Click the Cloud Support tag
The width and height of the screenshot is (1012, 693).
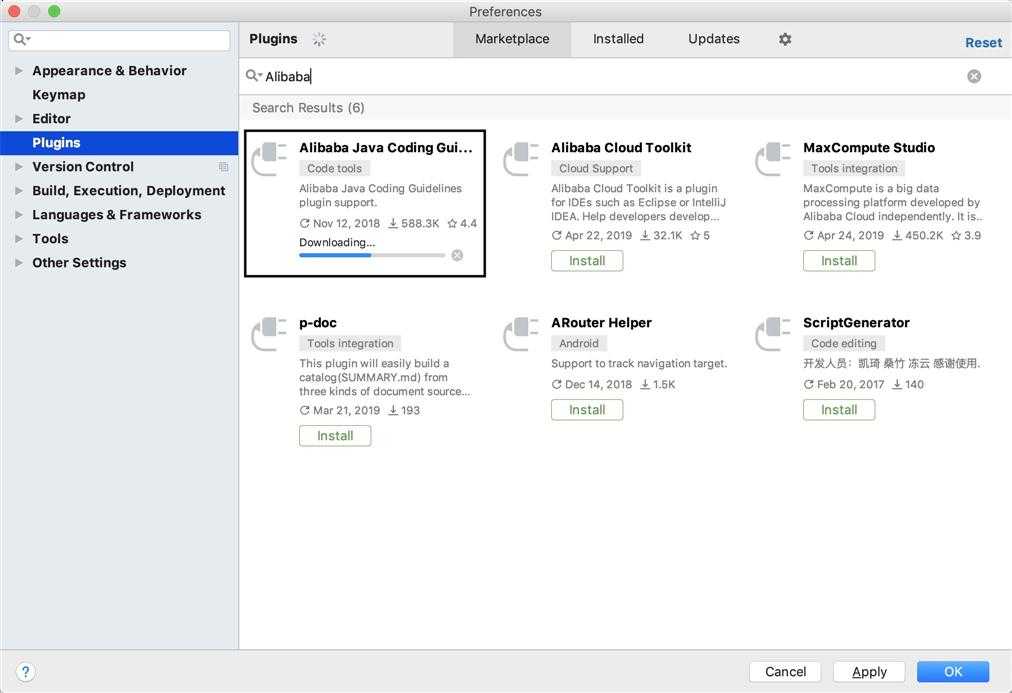[x=596, y=168]
